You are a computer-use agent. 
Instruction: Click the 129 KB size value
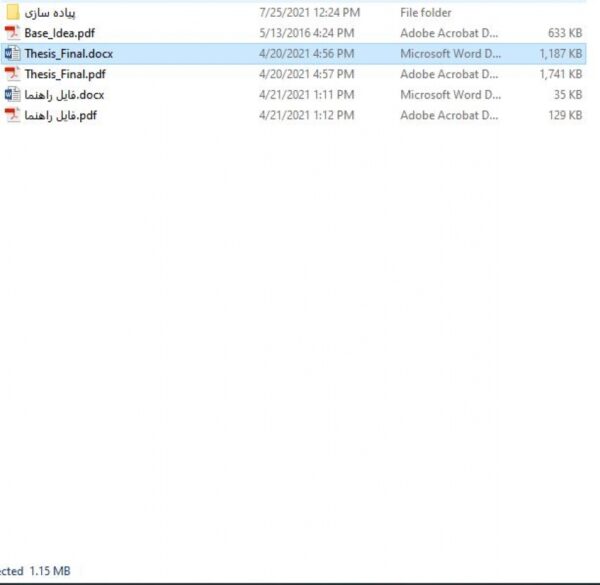(565, 116)
